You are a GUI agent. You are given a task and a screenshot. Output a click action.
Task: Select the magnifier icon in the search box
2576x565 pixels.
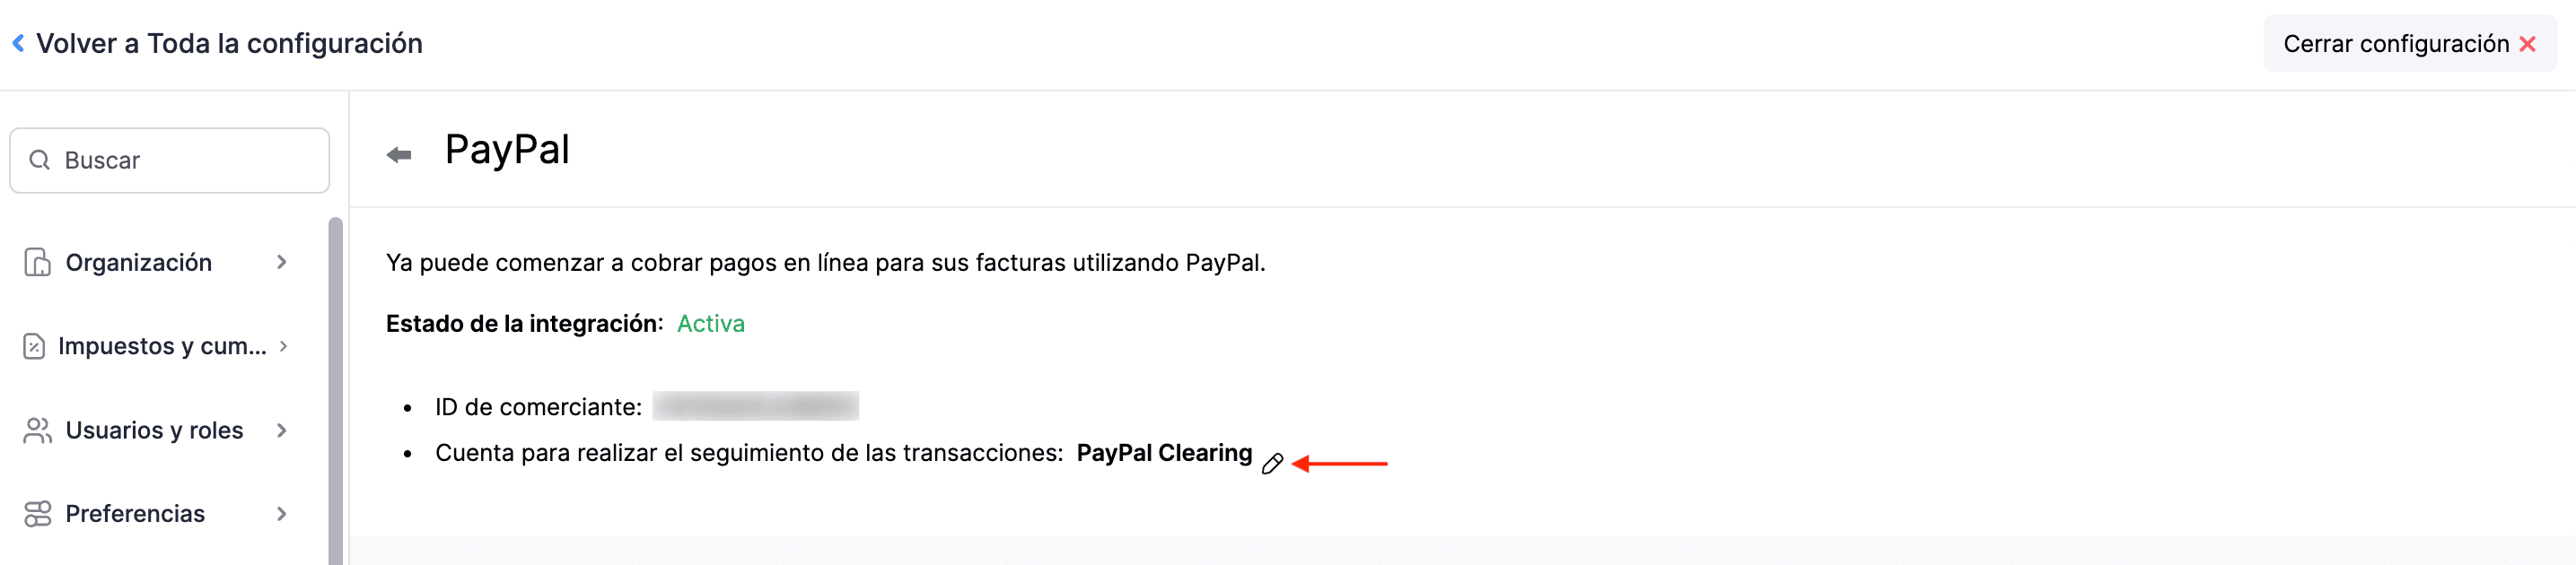click(x=40, y=159)
